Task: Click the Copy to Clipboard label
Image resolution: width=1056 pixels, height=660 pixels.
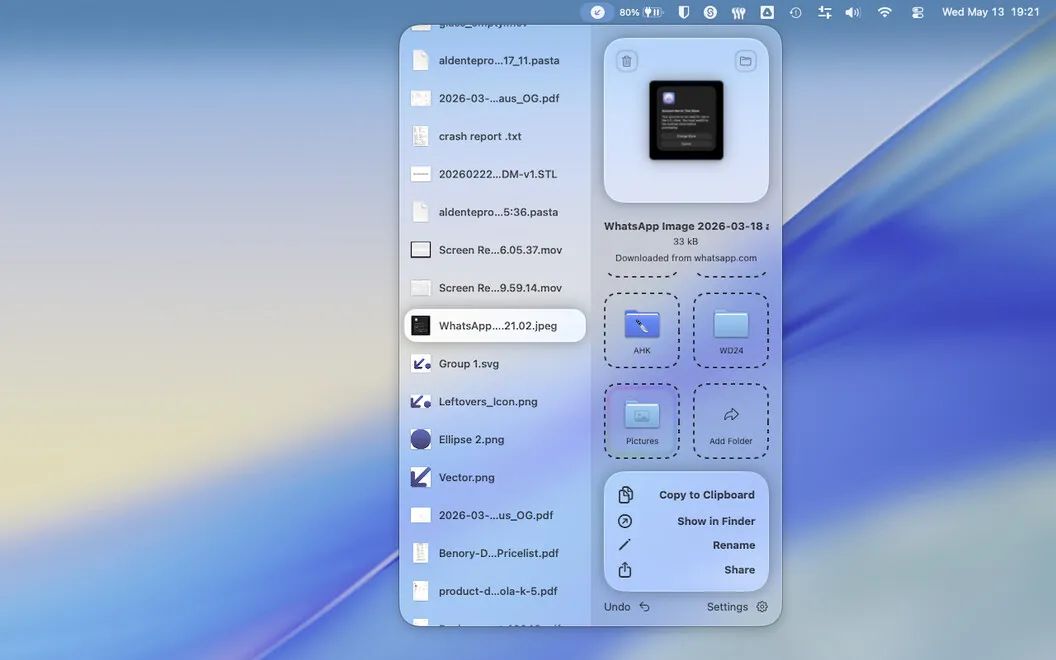Action: pos(706,495)
